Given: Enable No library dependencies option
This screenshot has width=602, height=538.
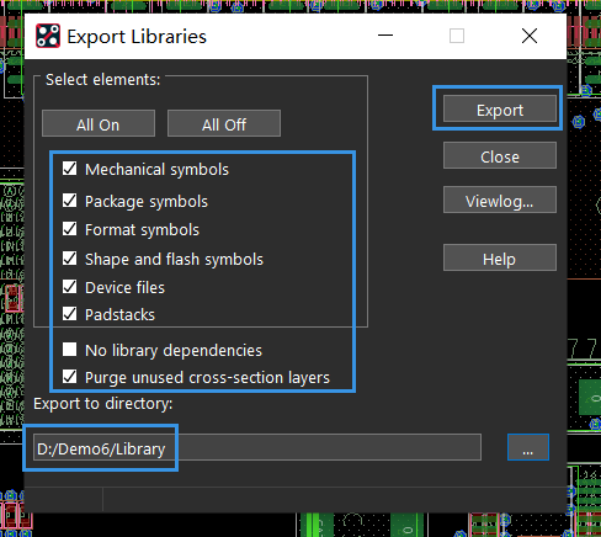Looking at the screenshot, I should tap(70, 349).
